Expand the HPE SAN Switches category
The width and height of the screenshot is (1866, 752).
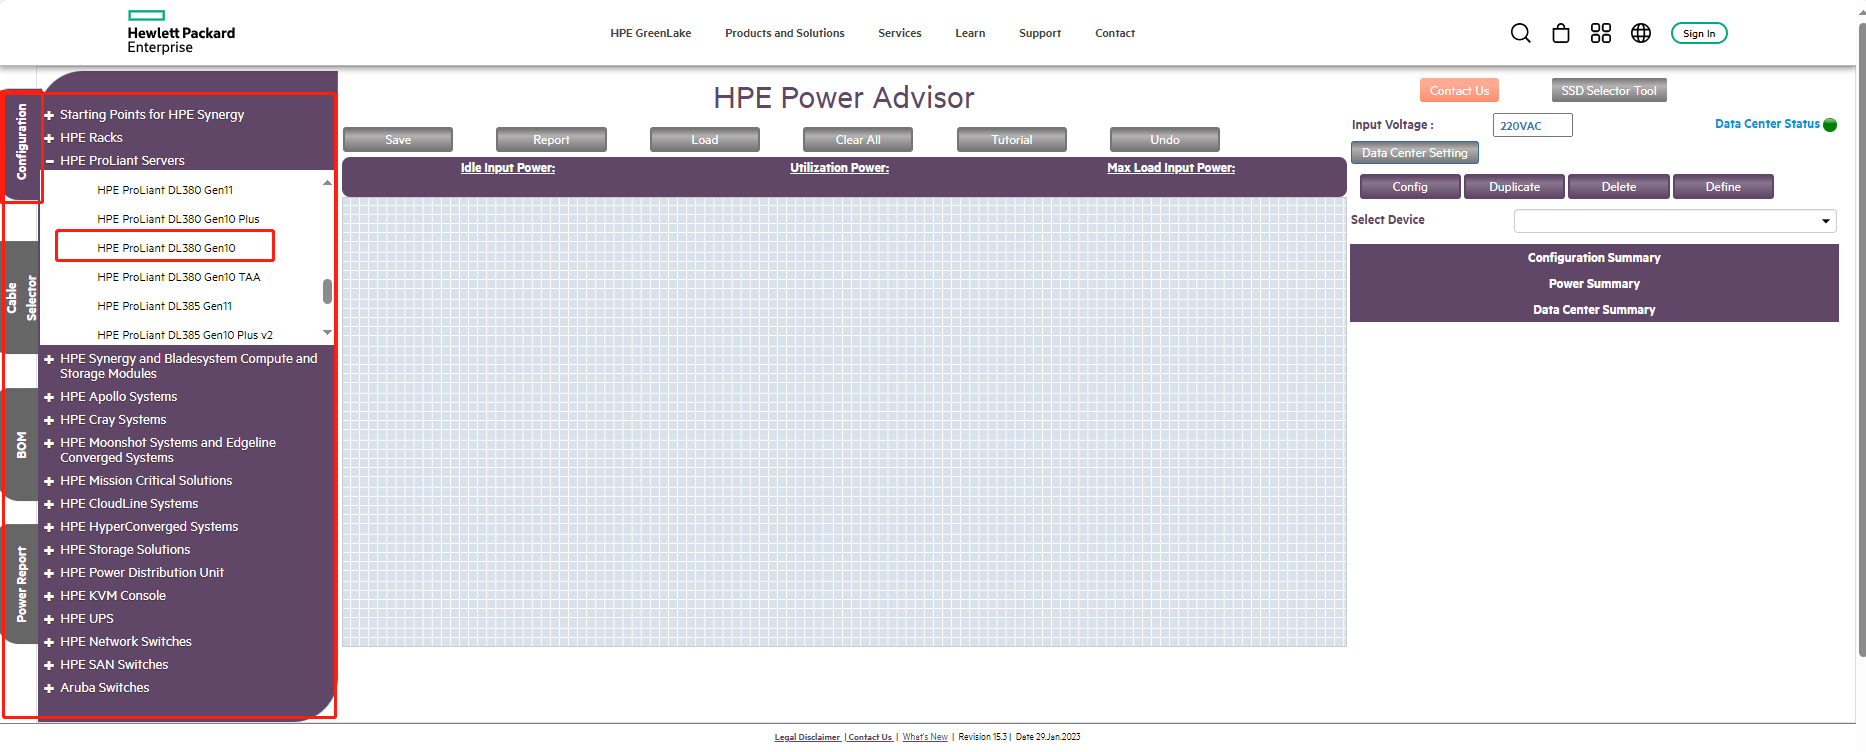coord(49,665)
